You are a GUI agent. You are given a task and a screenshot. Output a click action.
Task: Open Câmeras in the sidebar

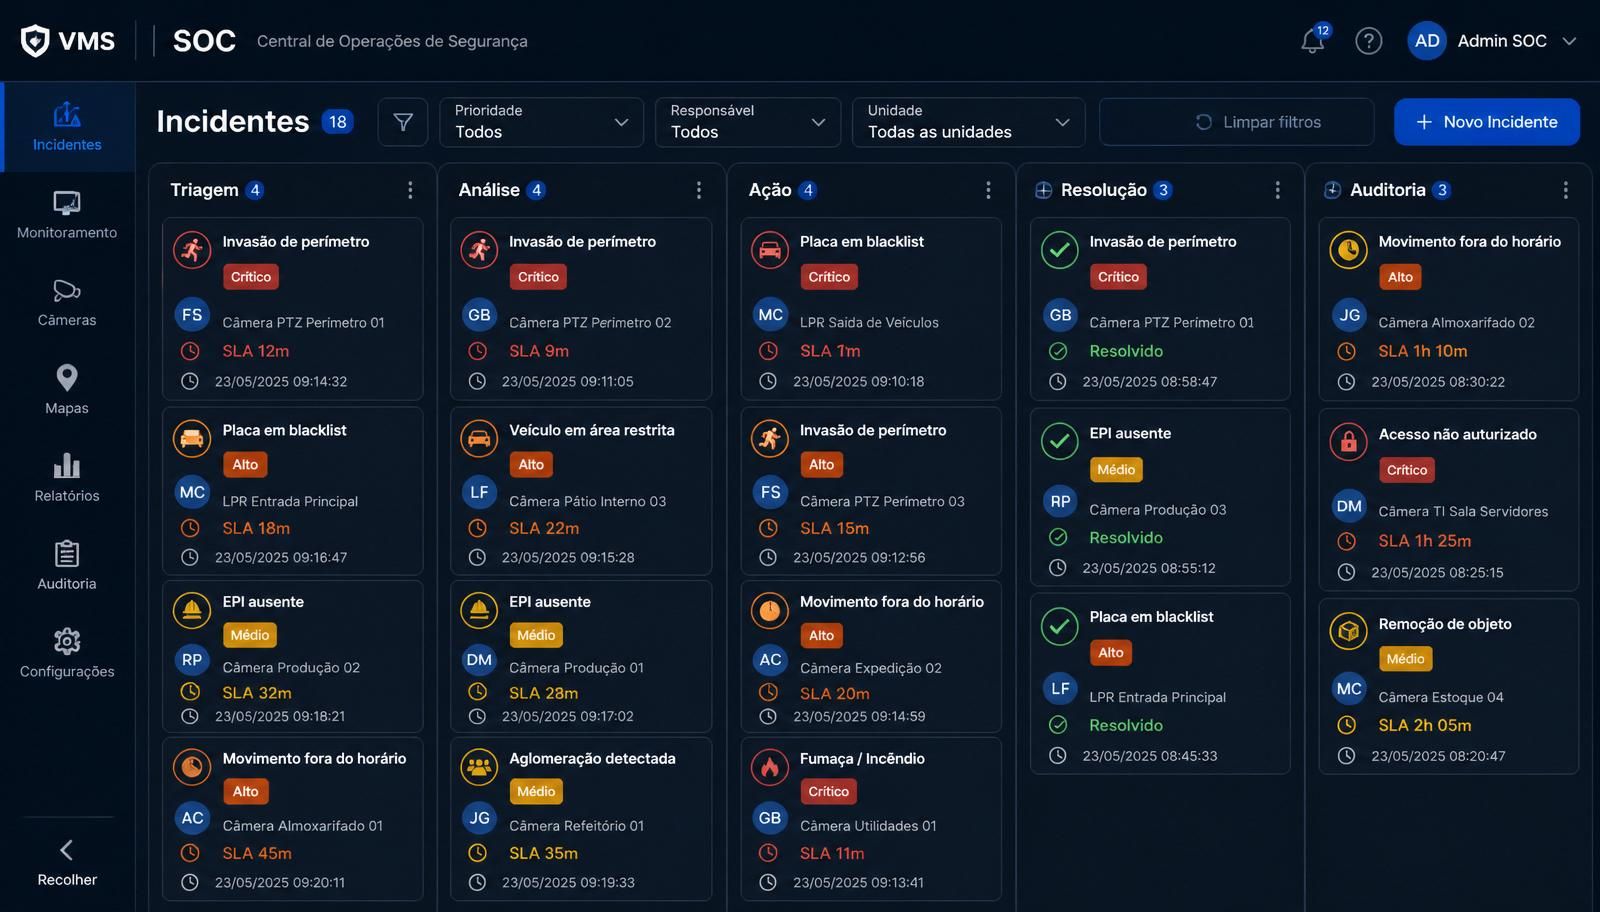pos(67,303)
